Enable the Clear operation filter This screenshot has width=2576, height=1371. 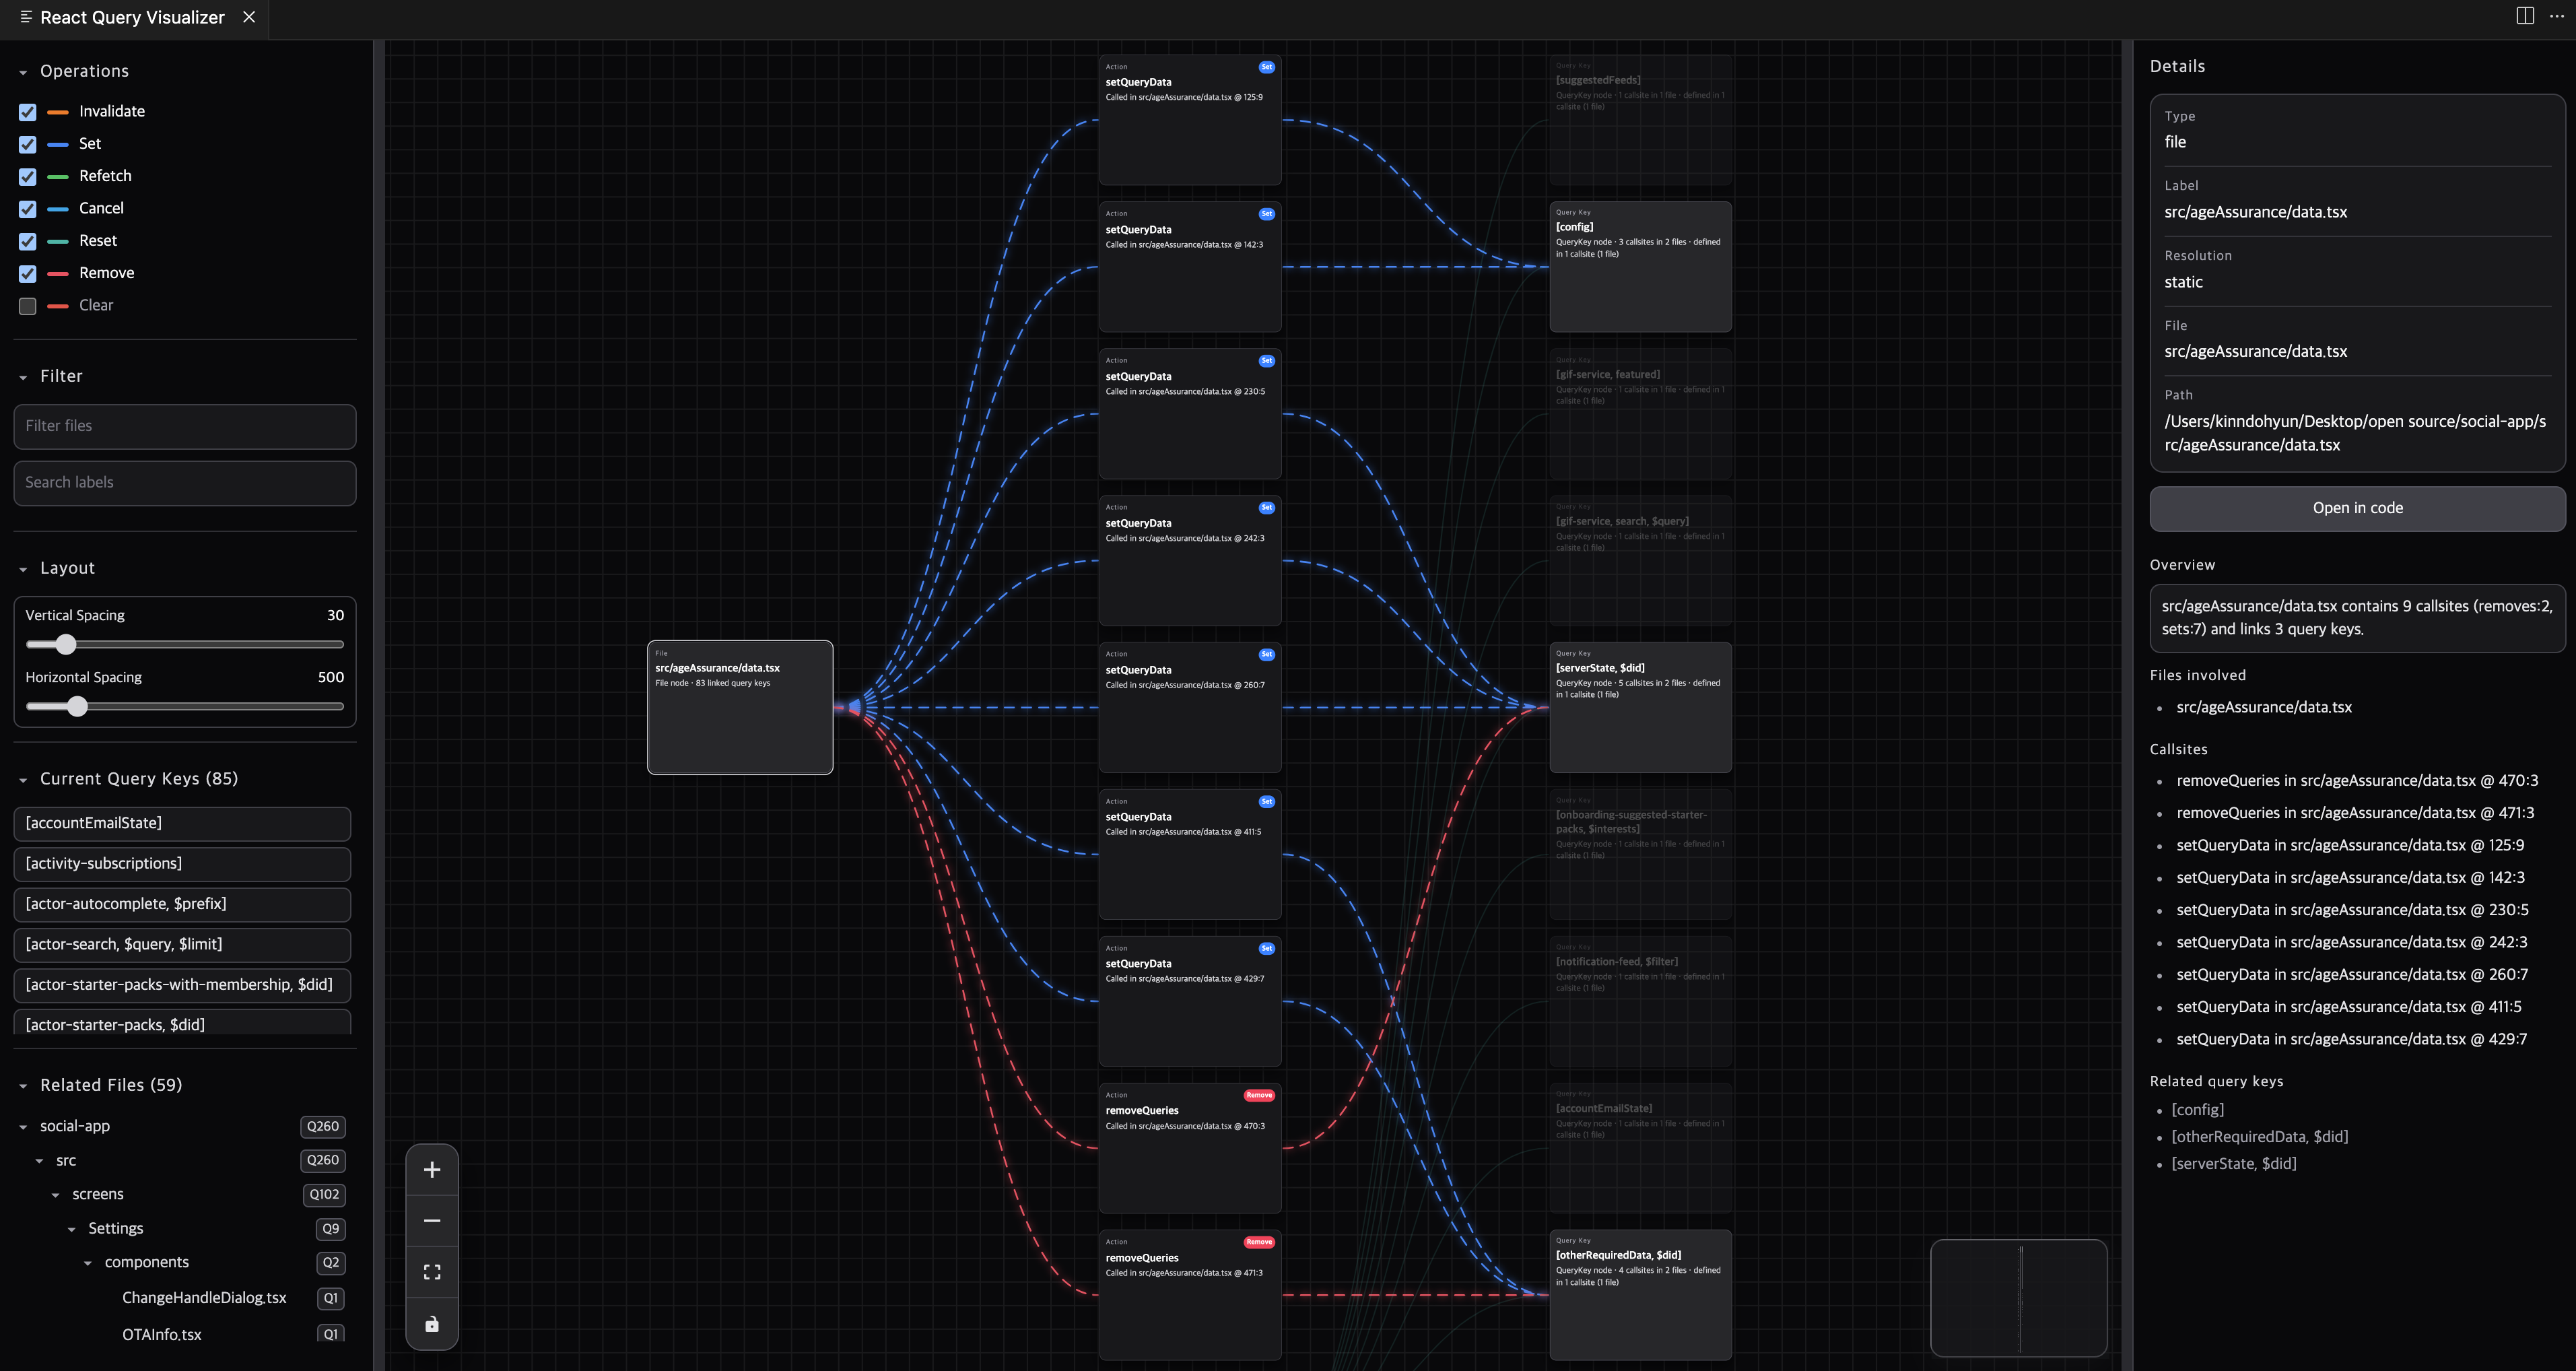click(27, 306)
